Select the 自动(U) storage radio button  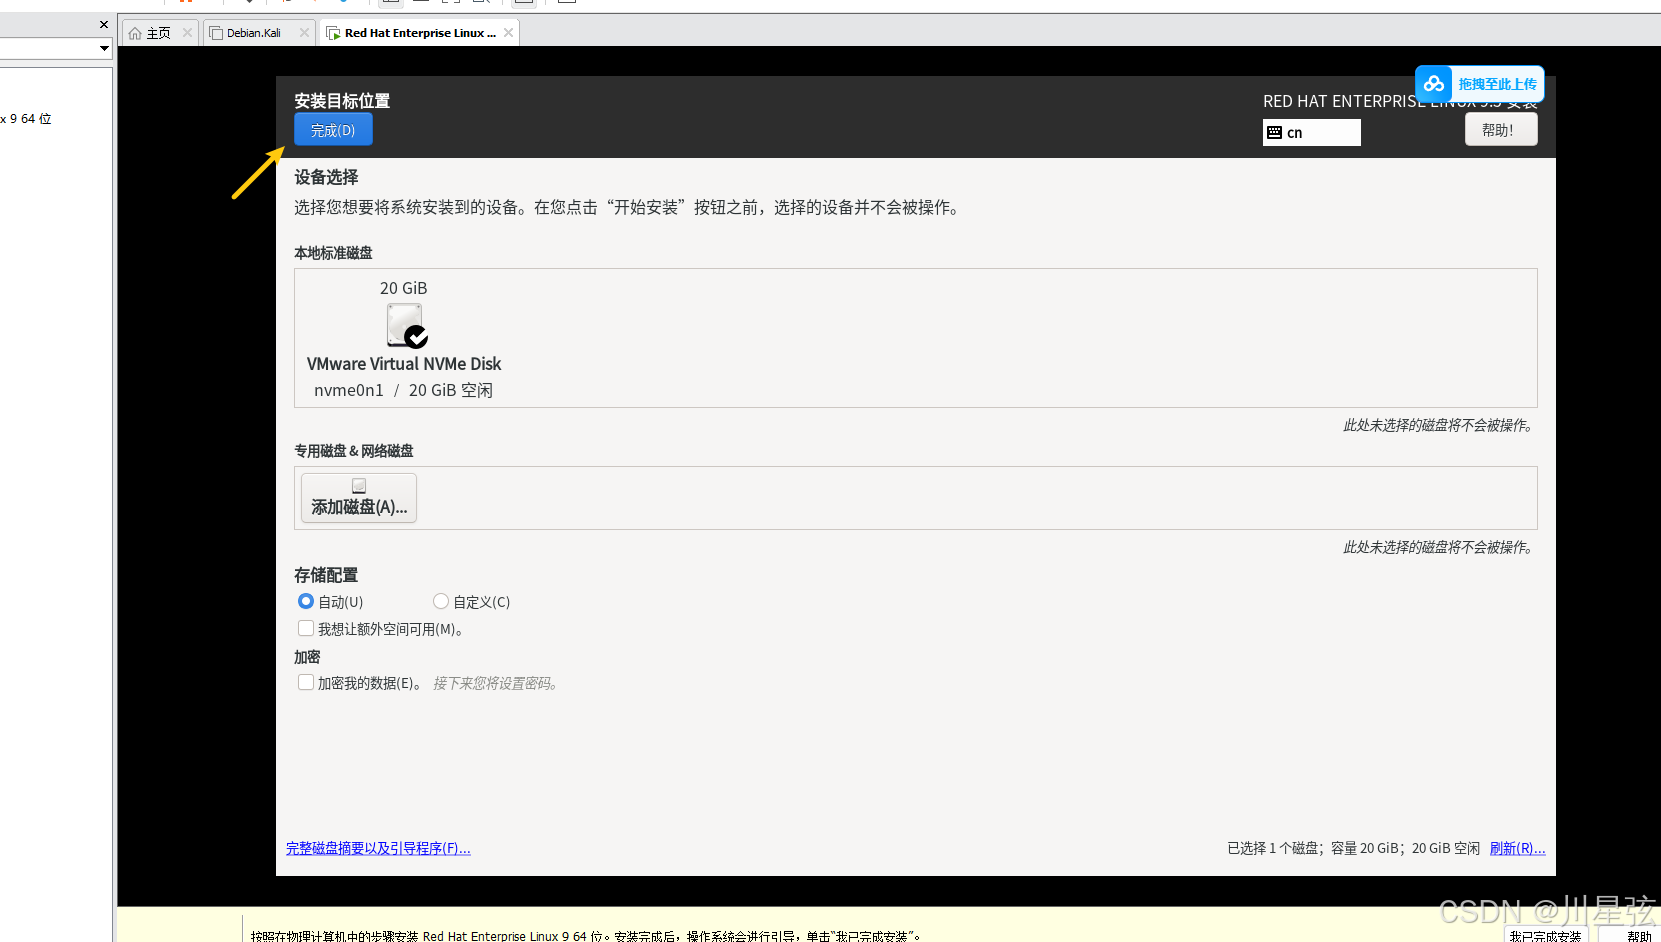pyautogui.click(x=306, y=601)
